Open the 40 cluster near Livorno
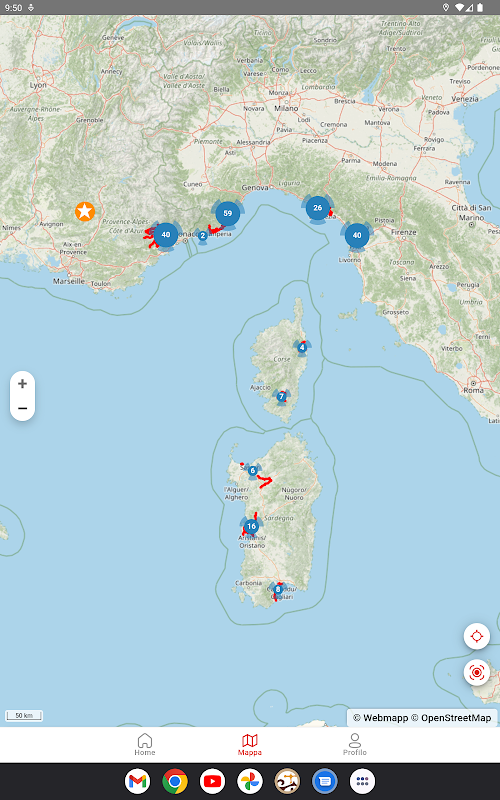Viewport: 500px width, 800px height. pos(357,235)
